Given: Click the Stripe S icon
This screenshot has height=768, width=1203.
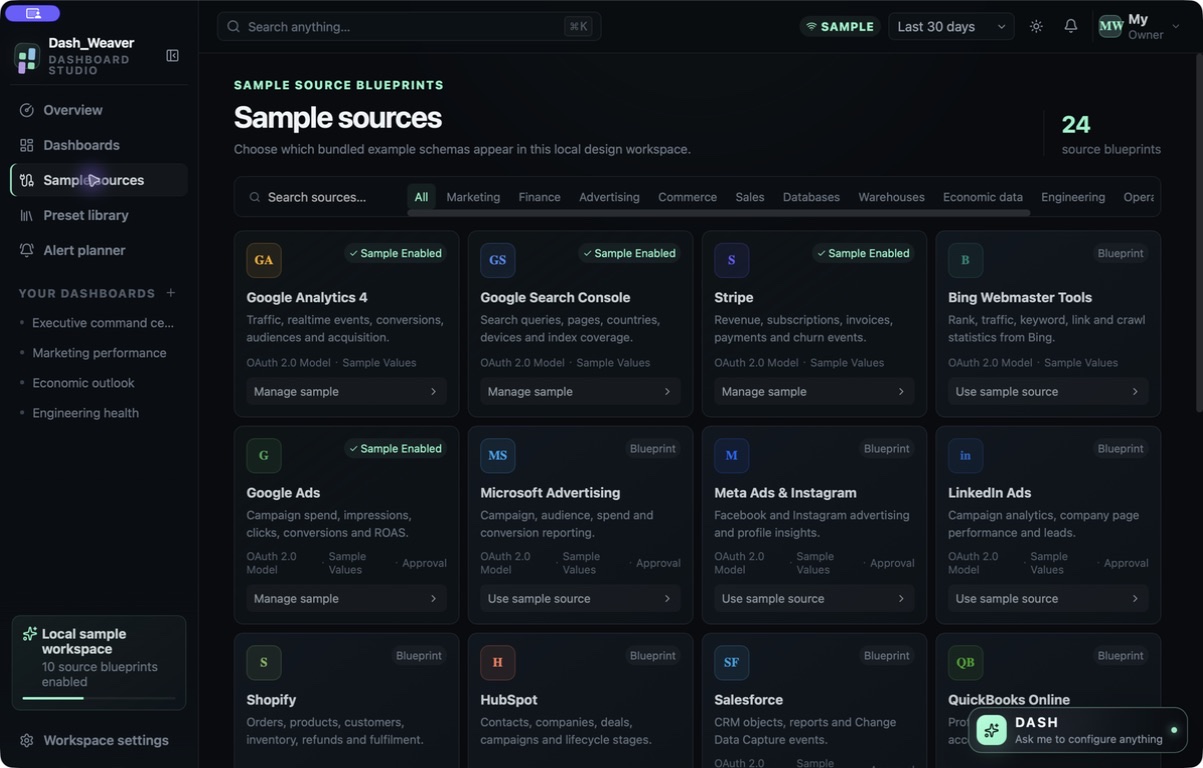Looking at the screenshot, I should [731, 260].
